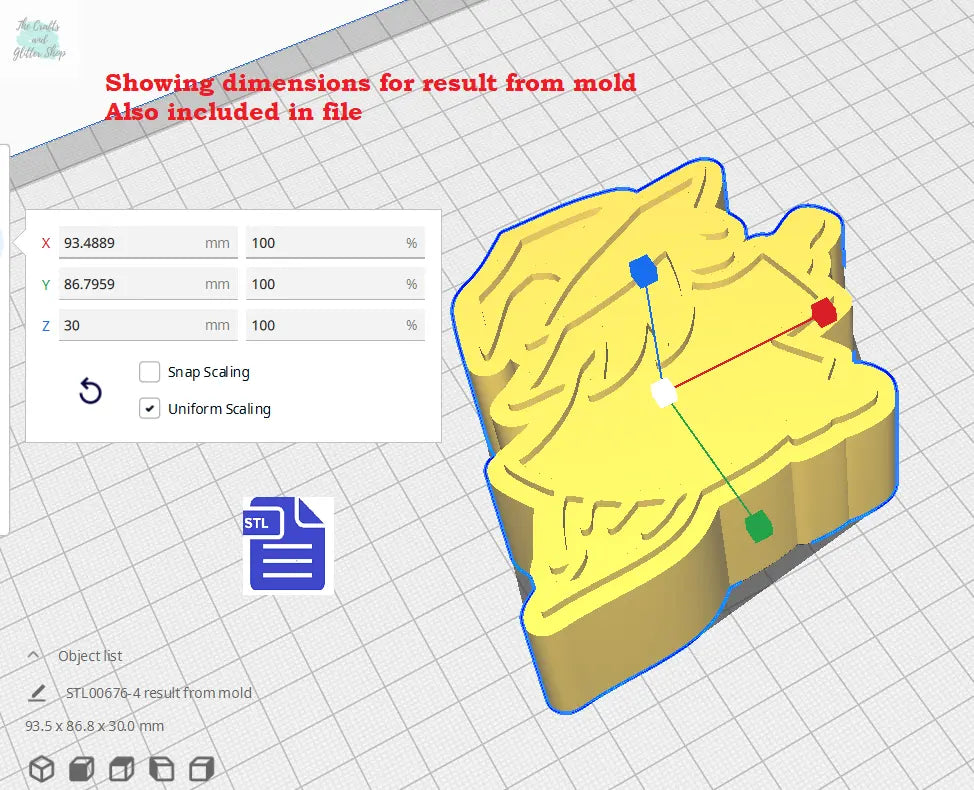Click the blue STL file icon
Viewport: 974px width, 790px height.
point(287,545)
